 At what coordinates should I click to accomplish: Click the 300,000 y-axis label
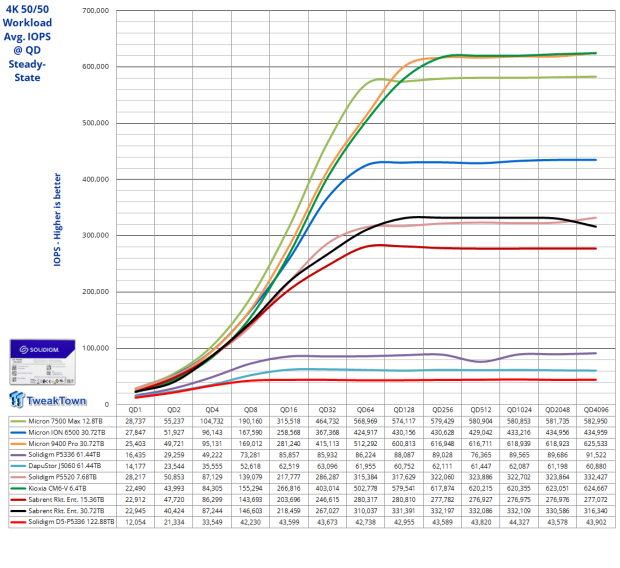tap(95, 235)
